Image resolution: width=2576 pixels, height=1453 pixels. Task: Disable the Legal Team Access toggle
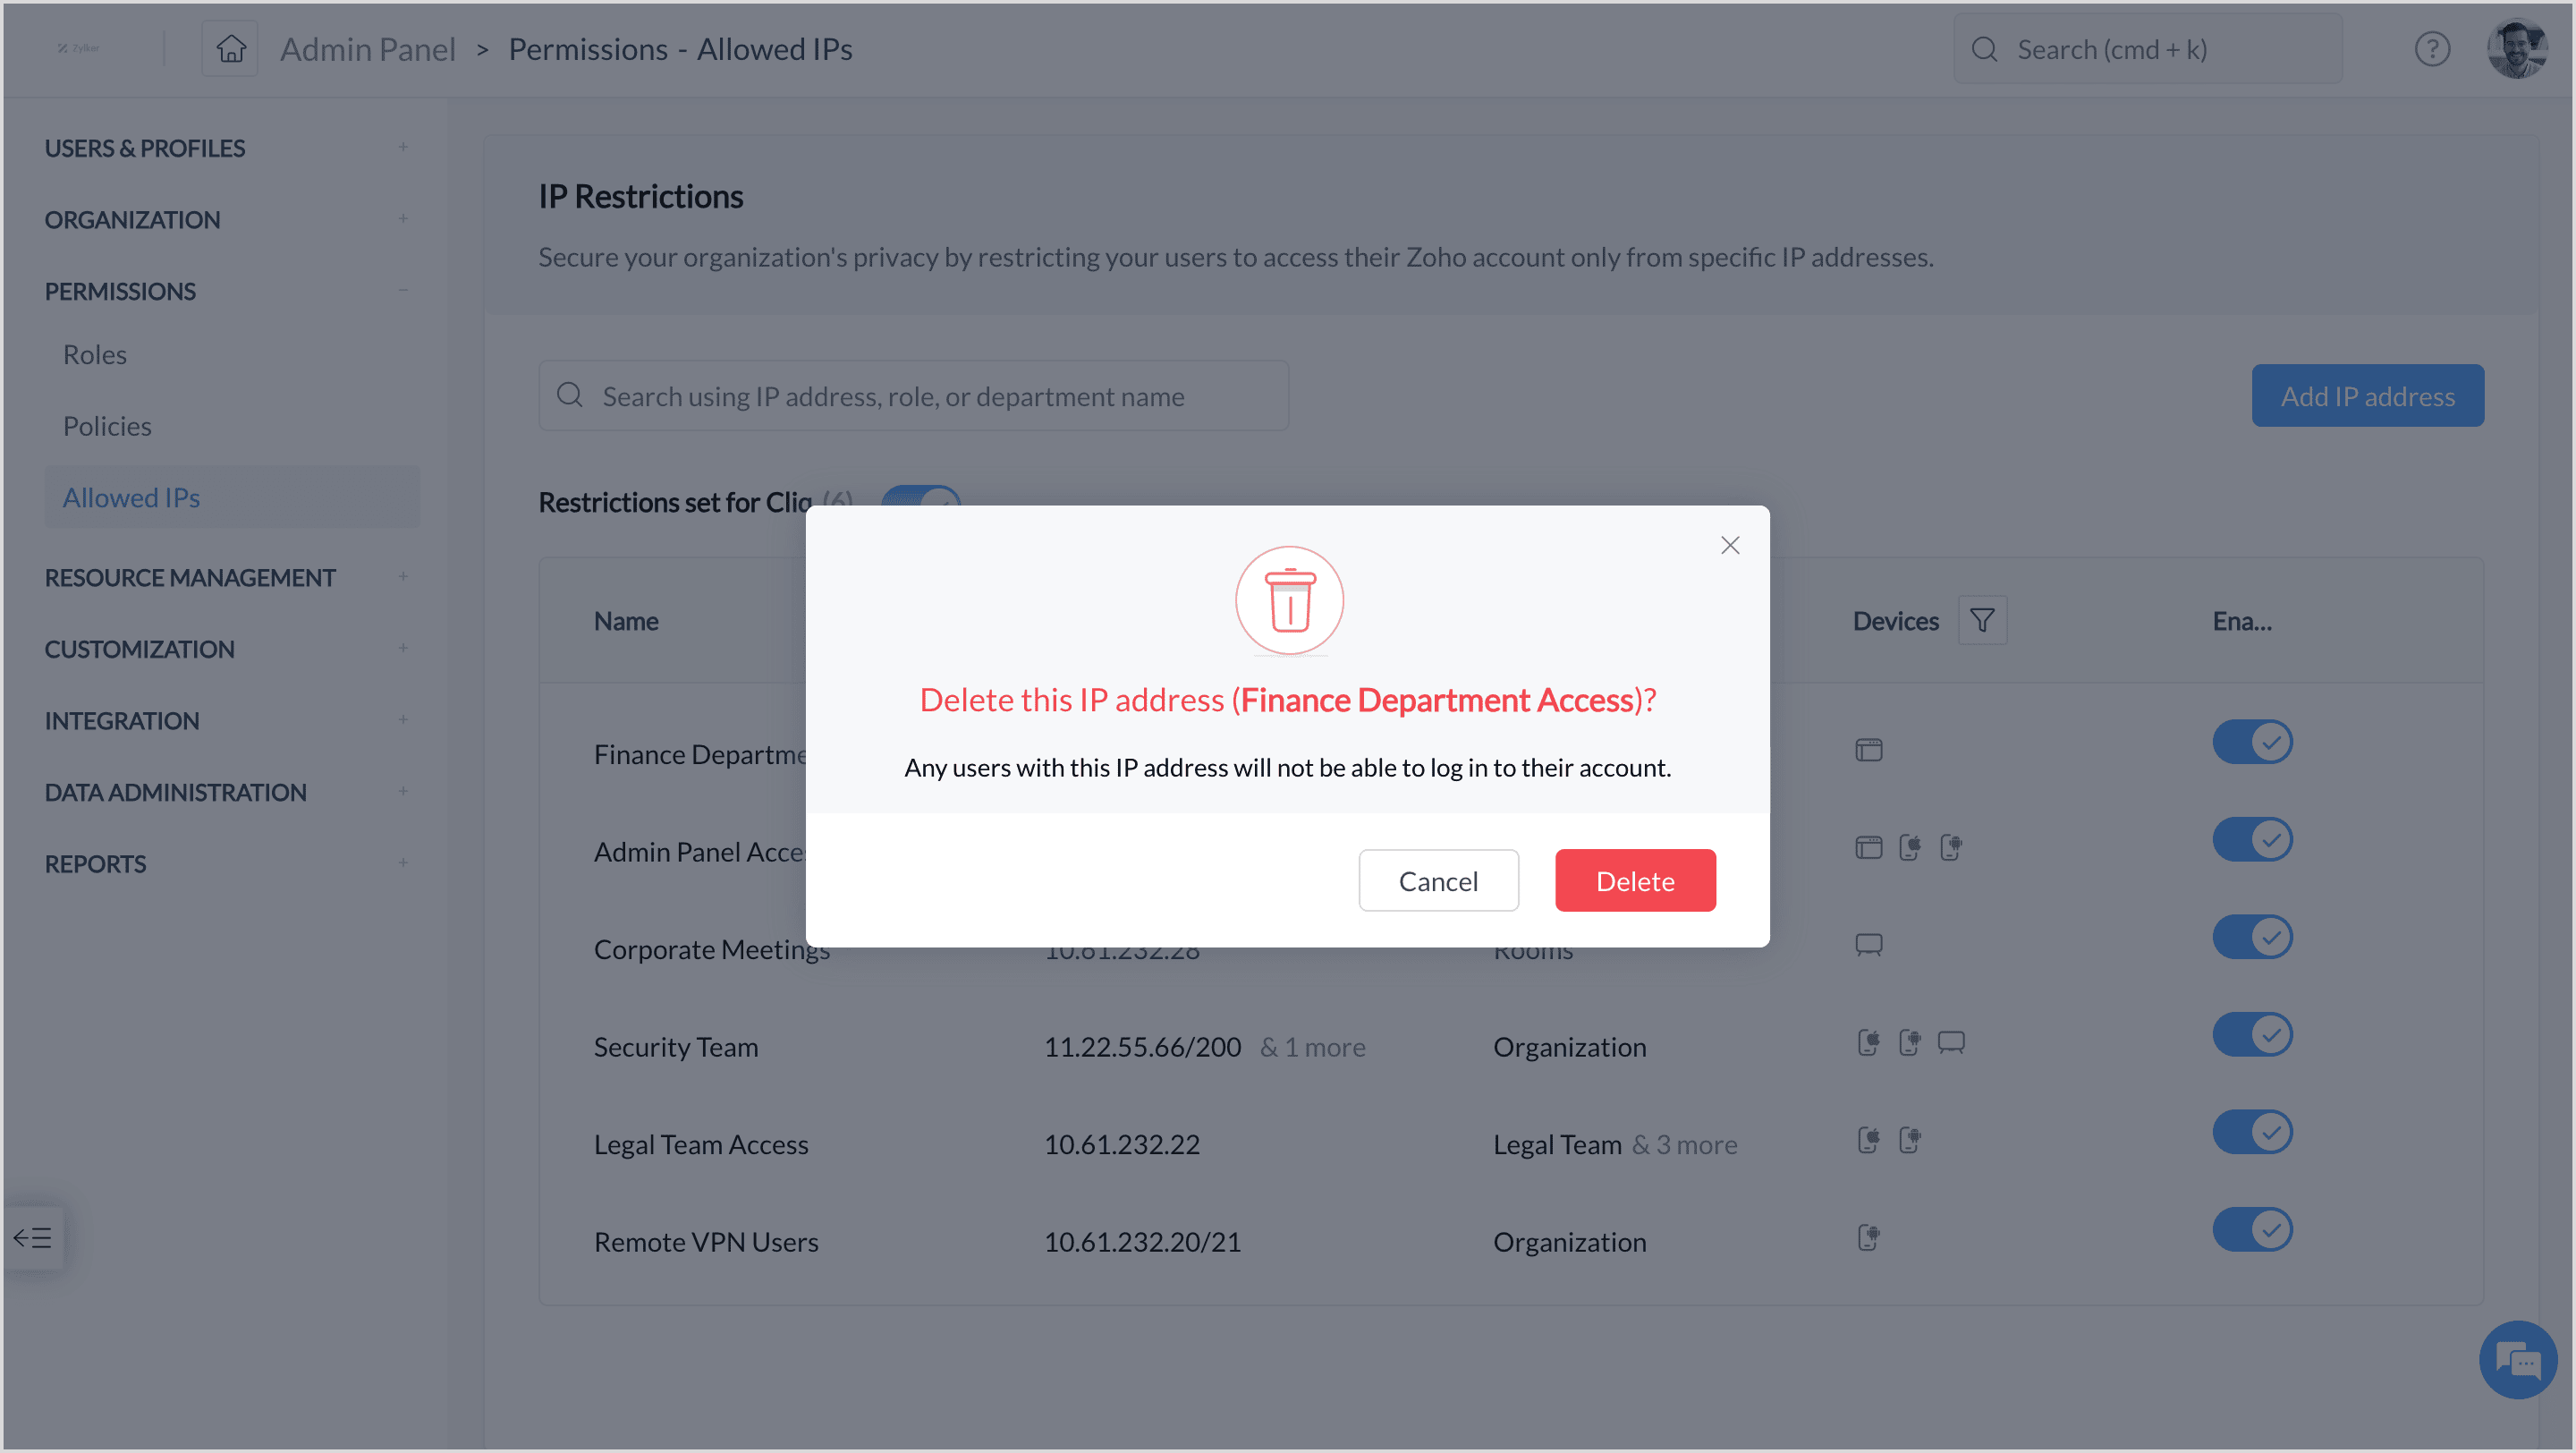click(2251, 1132)
